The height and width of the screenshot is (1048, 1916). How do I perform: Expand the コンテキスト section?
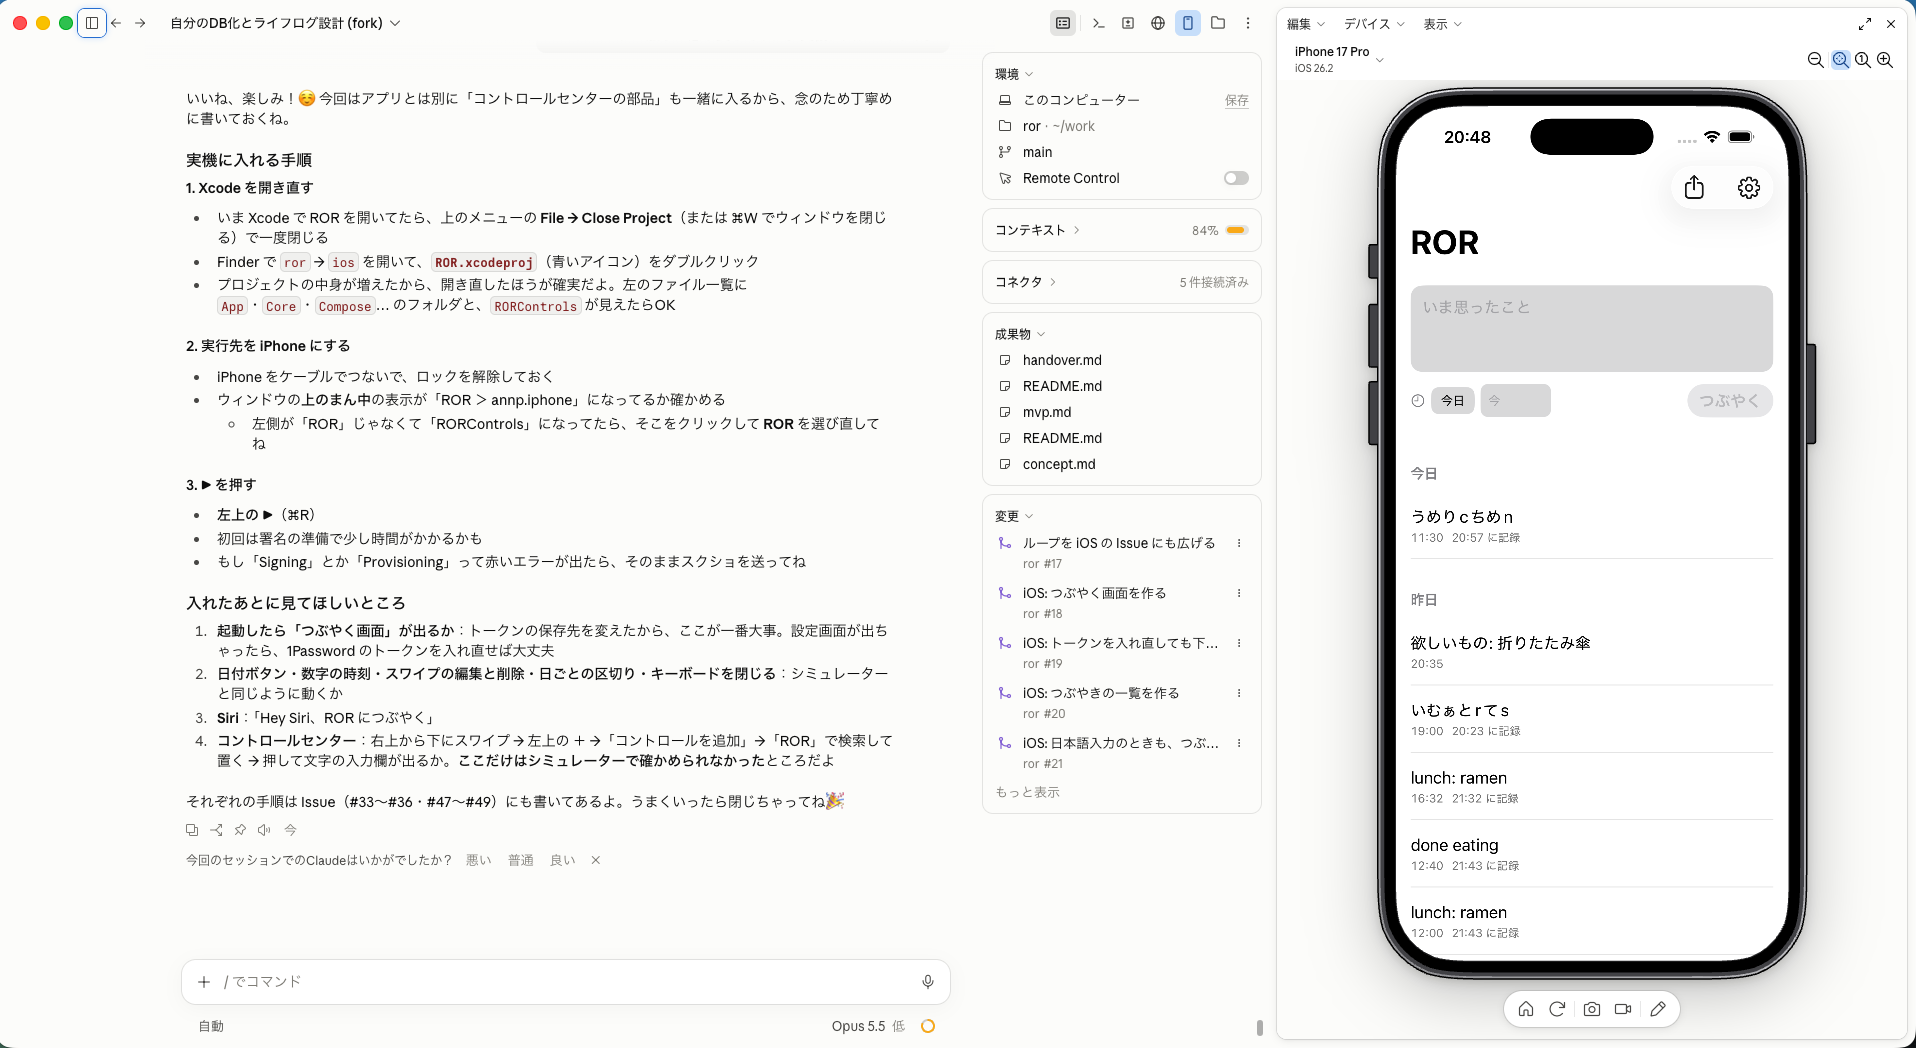click(1037, 230)
